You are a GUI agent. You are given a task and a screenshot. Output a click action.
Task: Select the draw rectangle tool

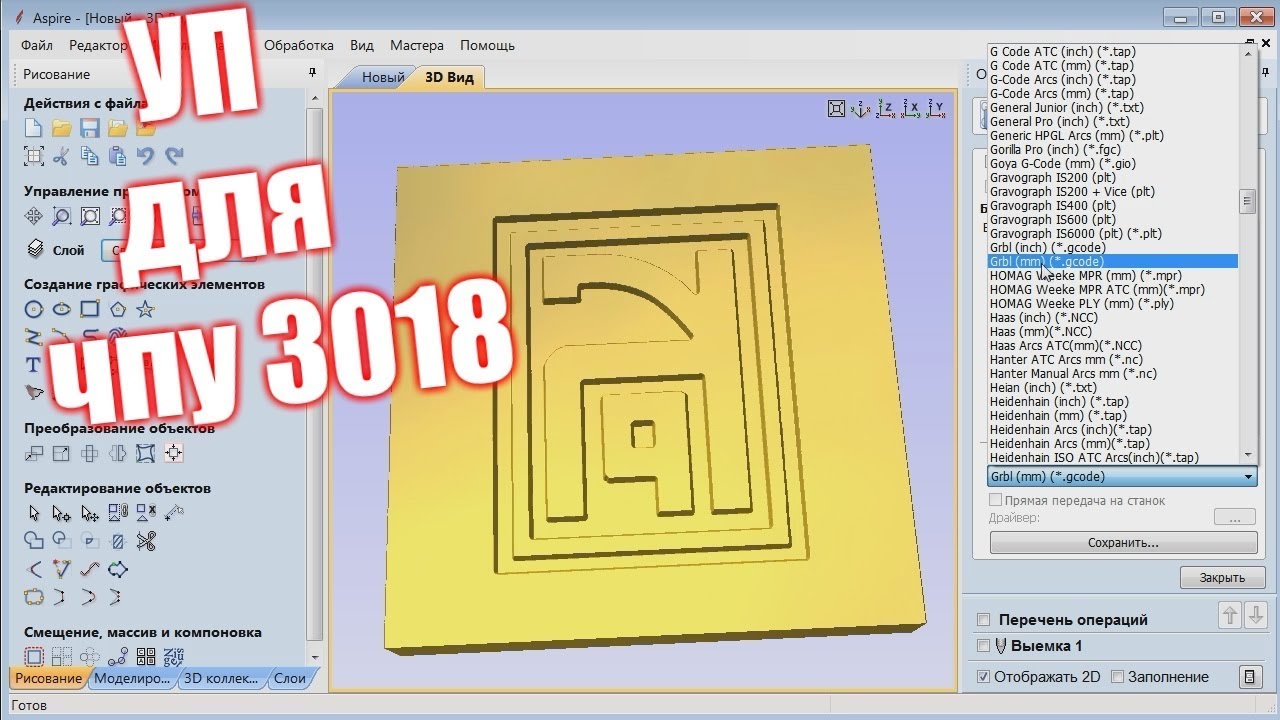[x=89, y=309]
